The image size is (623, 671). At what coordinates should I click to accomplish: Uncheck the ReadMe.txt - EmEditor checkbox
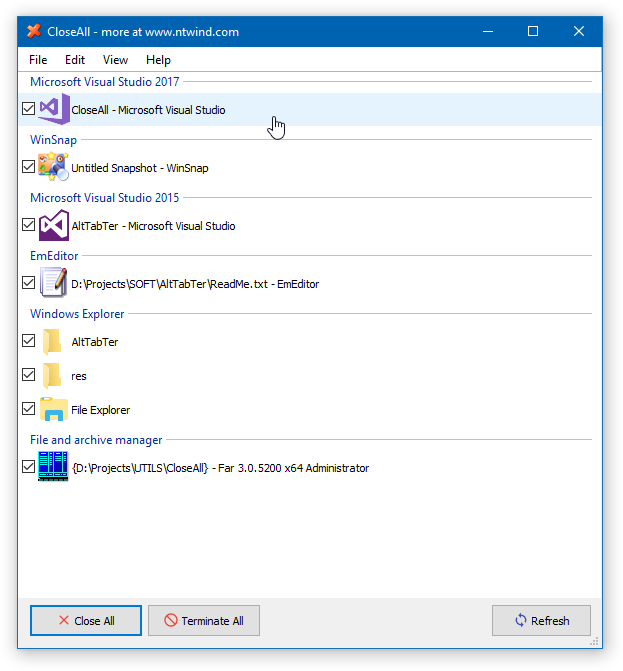pyautogui.click(x=29, y=282)
